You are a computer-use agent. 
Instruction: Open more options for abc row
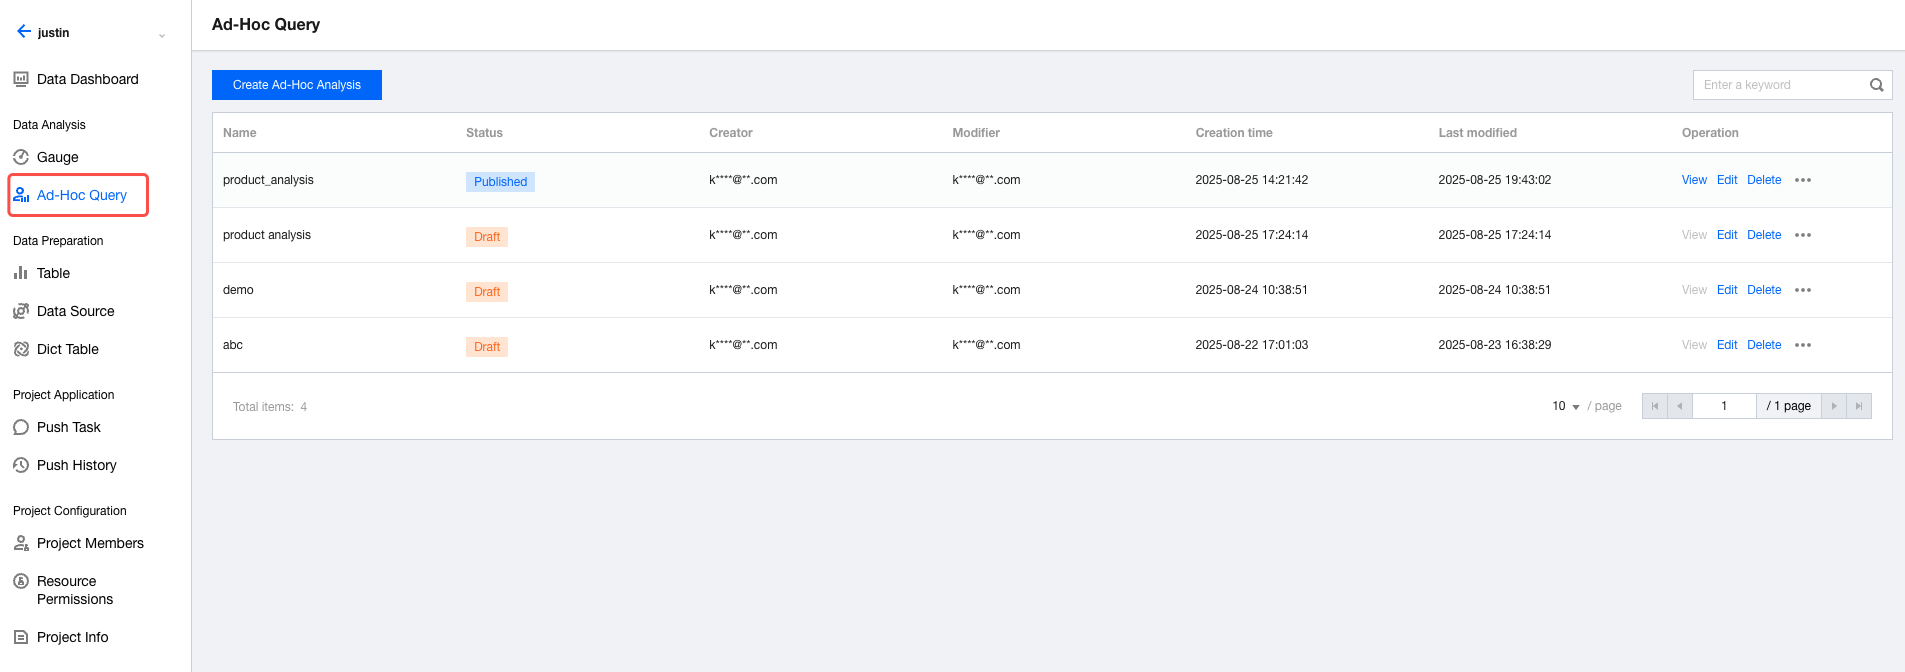click(x=1803, y=345)
